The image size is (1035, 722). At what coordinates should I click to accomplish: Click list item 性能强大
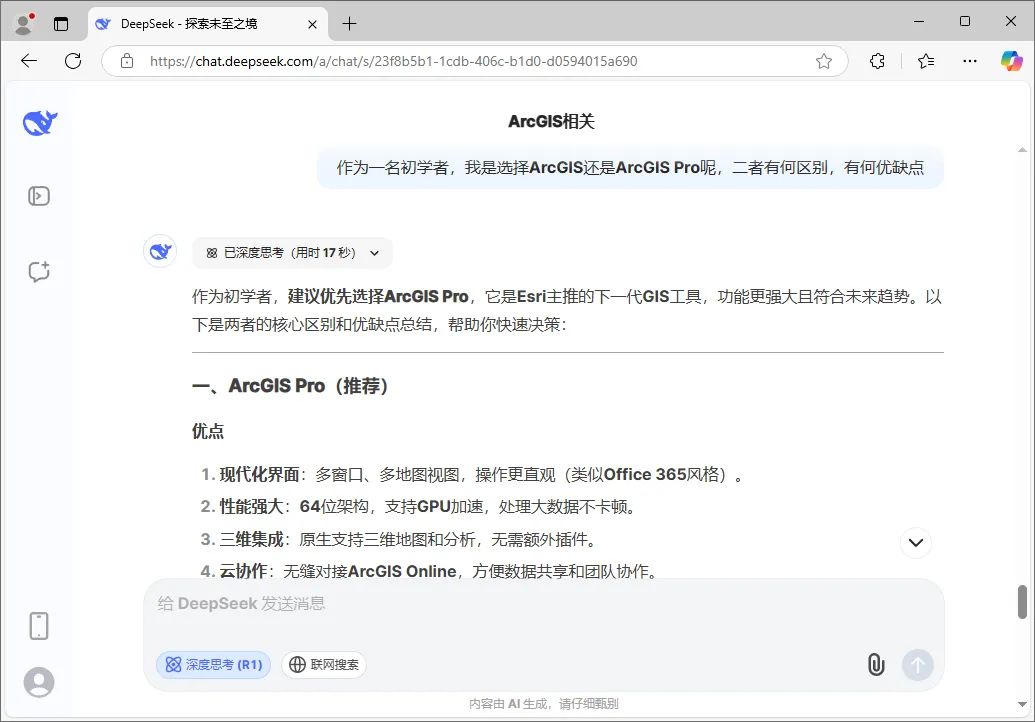(418, 507)
